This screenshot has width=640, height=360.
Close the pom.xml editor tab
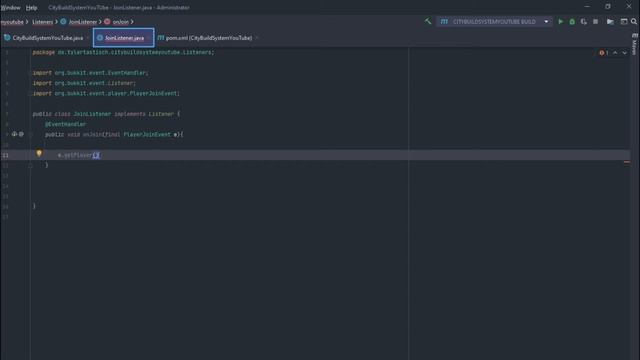tap(257, 38)
